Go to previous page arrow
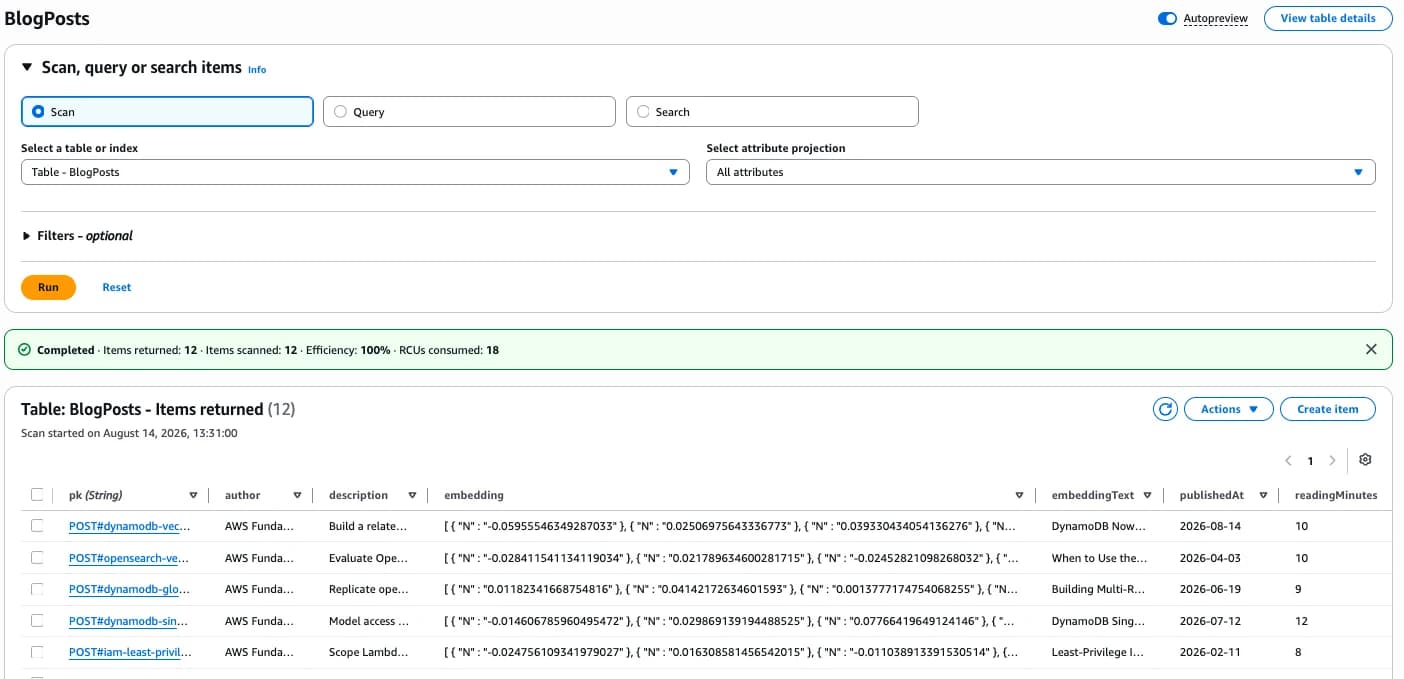 pos(1289,461)
